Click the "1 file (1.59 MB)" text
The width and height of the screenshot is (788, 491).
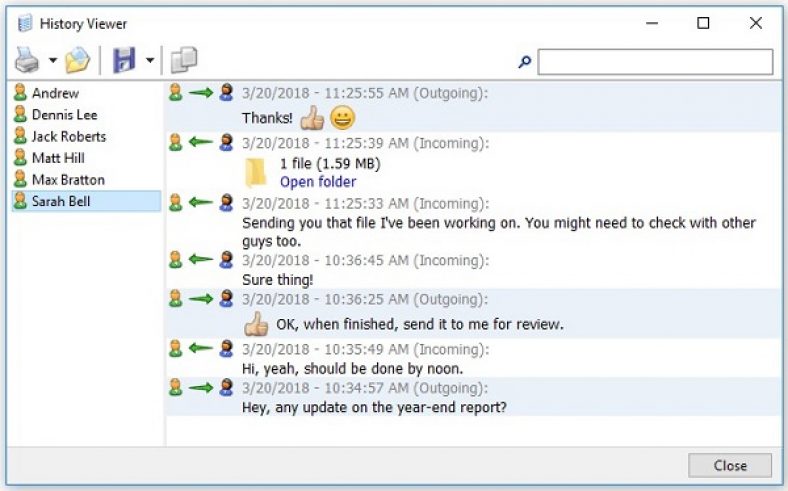(x=330, y=163)
